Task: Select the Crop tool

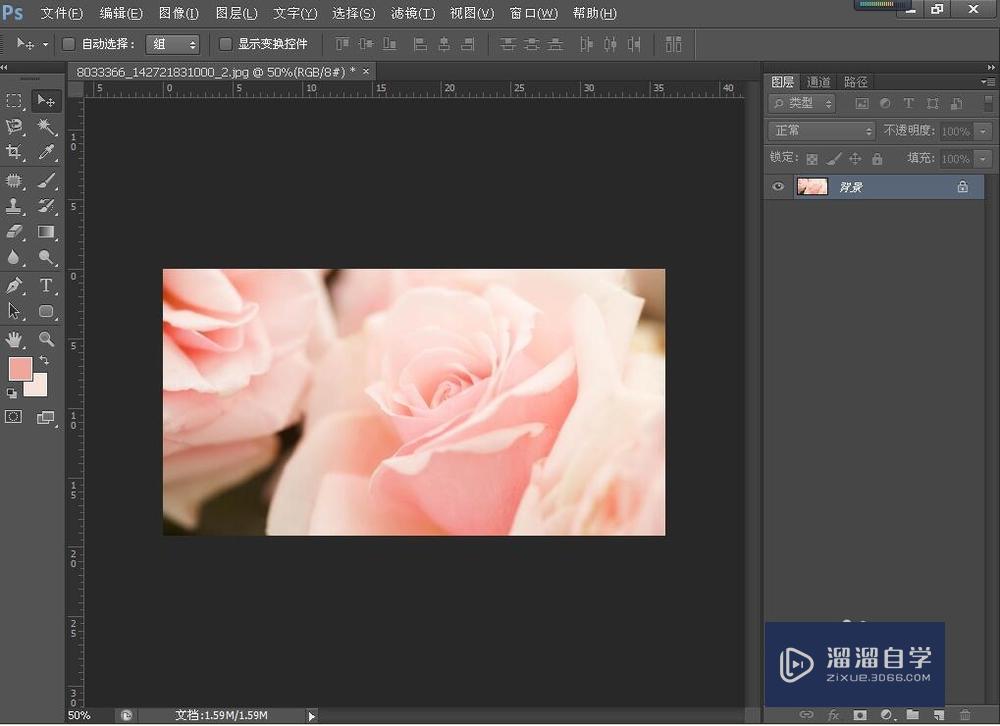Action: [x=14, y=153]
